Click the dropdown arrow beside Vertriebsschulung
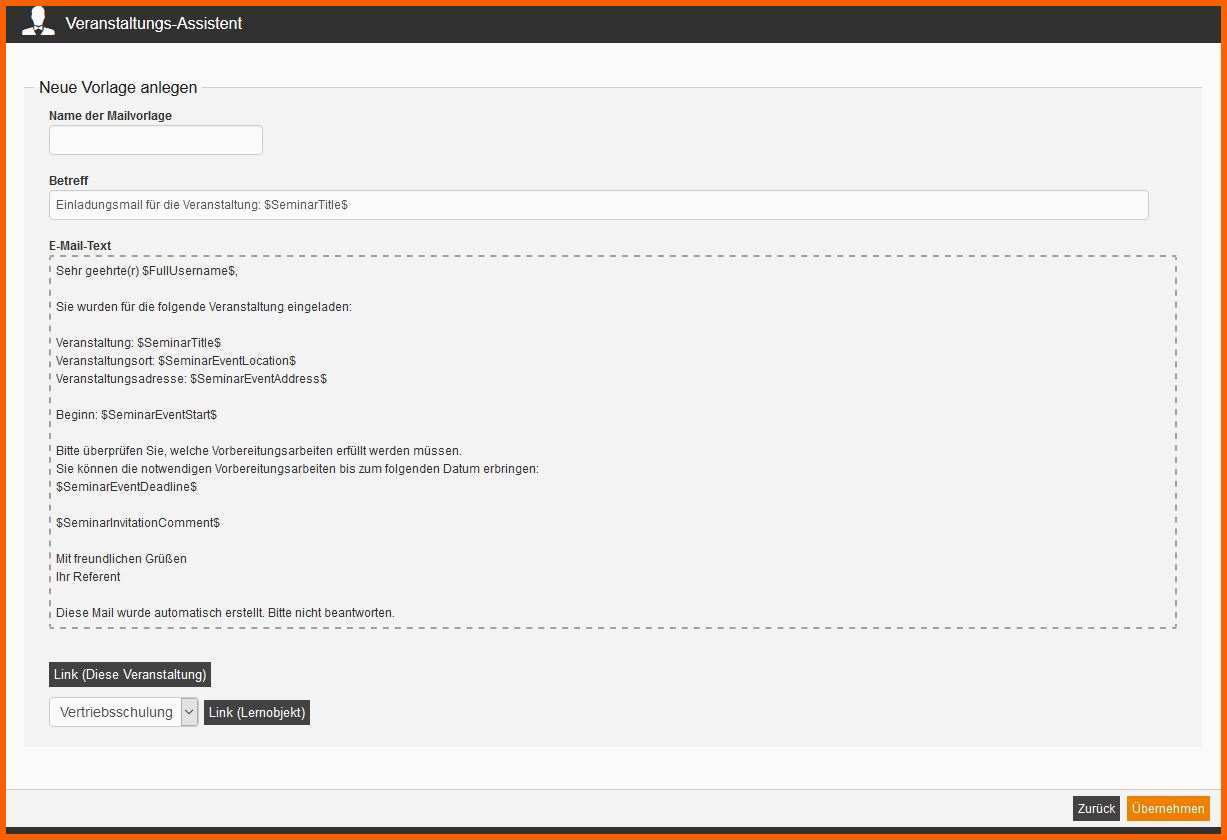 189,712
